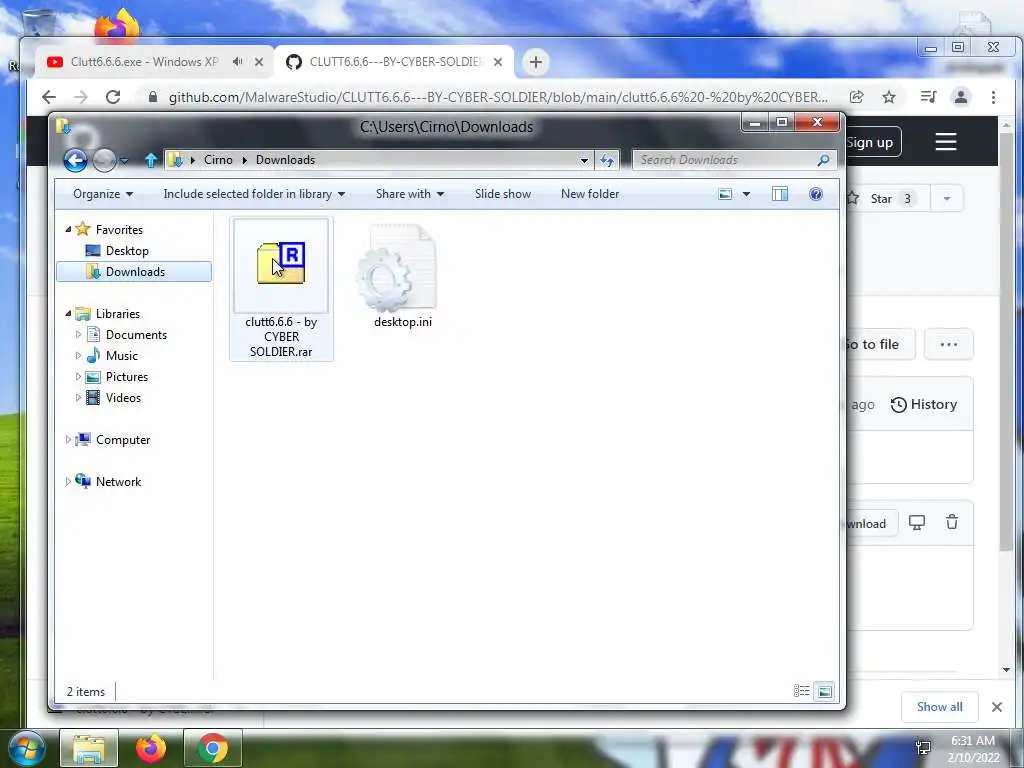The height and width of the screenshot is (768, 1024).
Task: Open Chrome profile avatar icon
Action: pyautogui.click(x=961, y=97)
